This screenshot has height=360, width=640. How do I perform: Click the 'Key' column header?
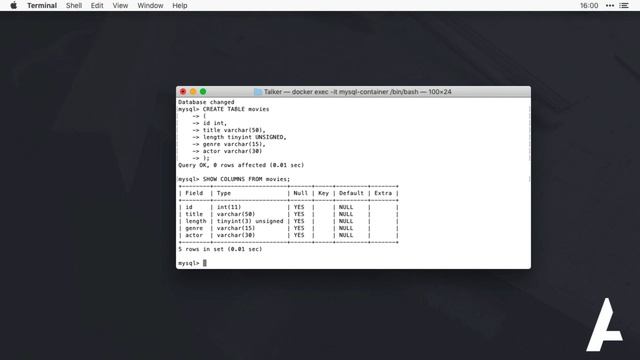coord(323,193)
